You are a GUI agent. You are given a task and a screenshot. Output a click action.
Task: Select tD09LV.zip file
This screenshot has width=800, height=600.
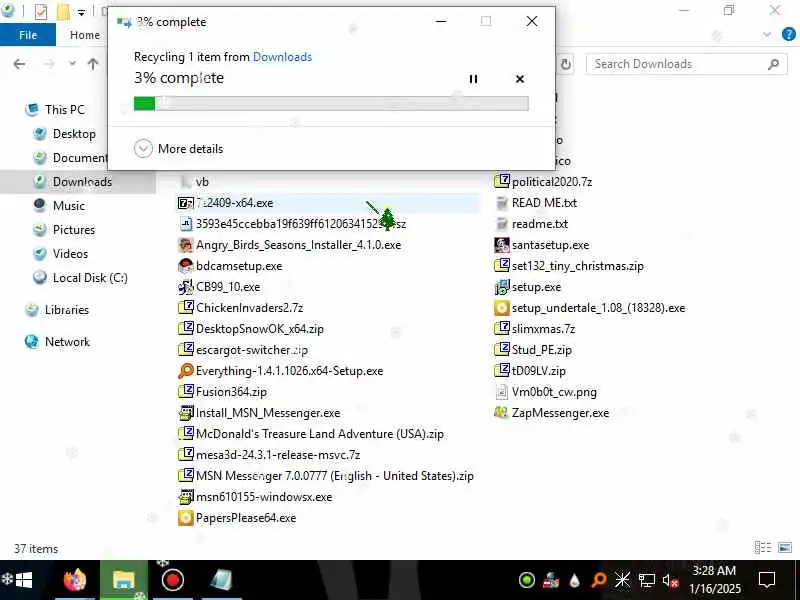[530, 371]
